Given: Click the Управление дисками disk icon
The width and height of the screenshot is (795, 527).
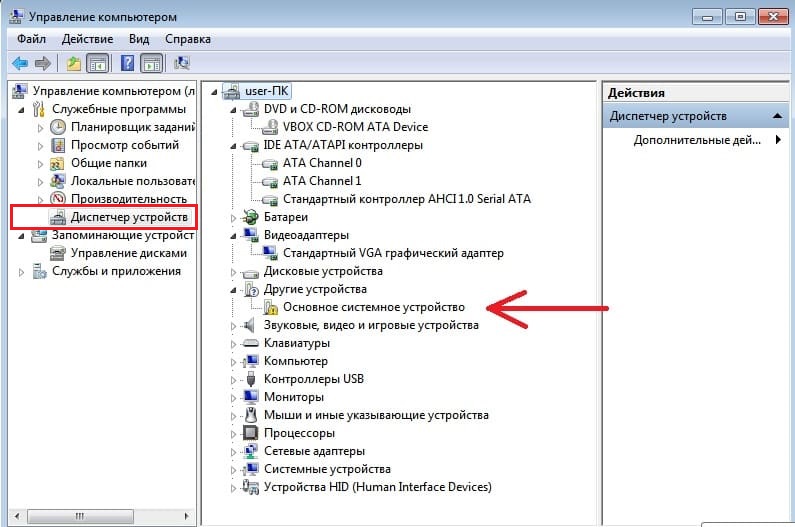Looking at the screenshot, I should tap(58, 253).
